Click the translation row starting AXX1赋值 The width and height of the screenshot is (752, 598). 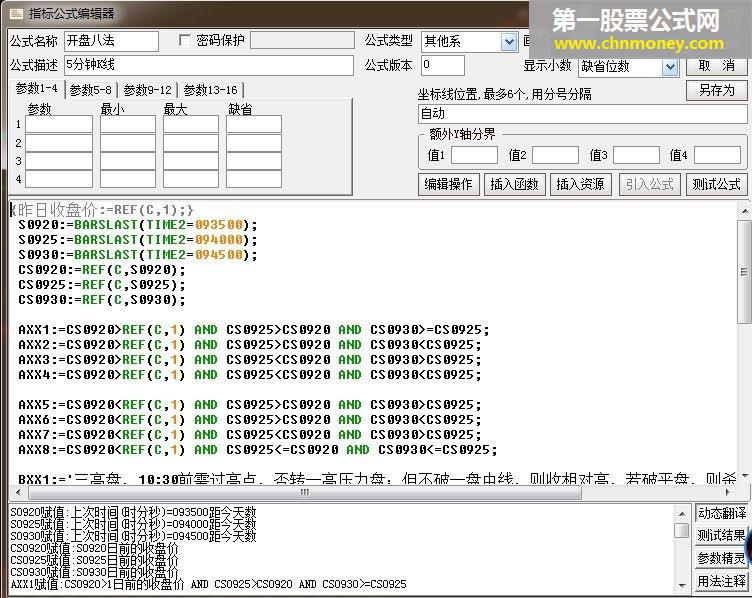tap(209, 584)
